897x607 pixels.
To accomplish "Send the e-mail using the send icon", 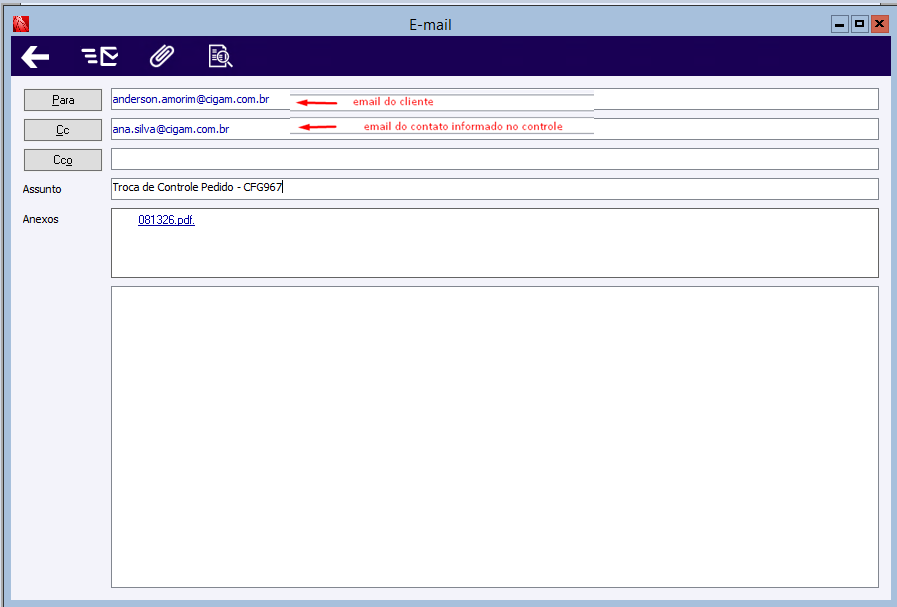I will [100, 57].
